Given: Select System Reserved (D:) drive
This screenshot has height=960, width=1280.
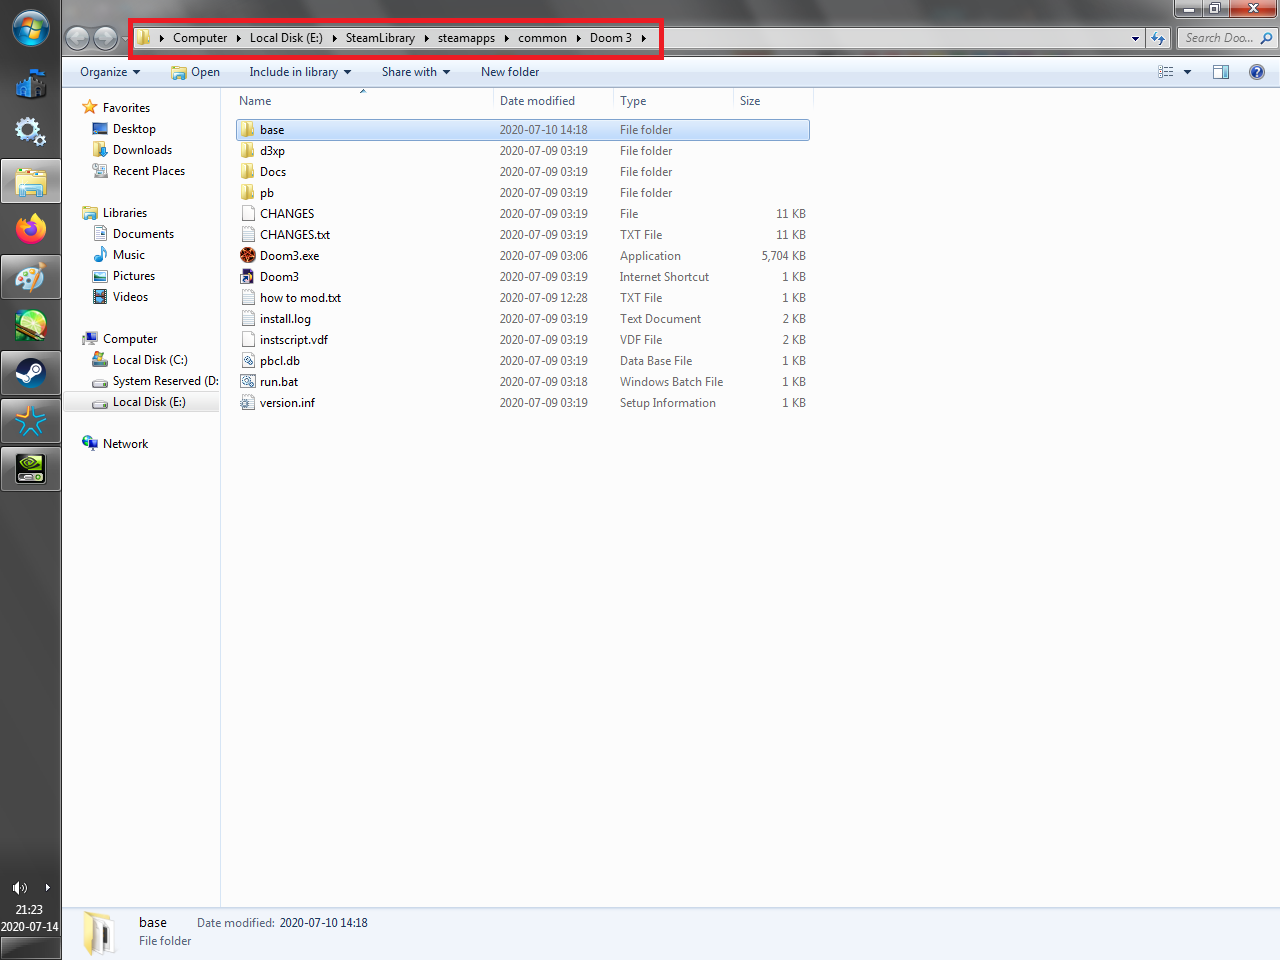Looking at the screenshot, I should point(165,381).
